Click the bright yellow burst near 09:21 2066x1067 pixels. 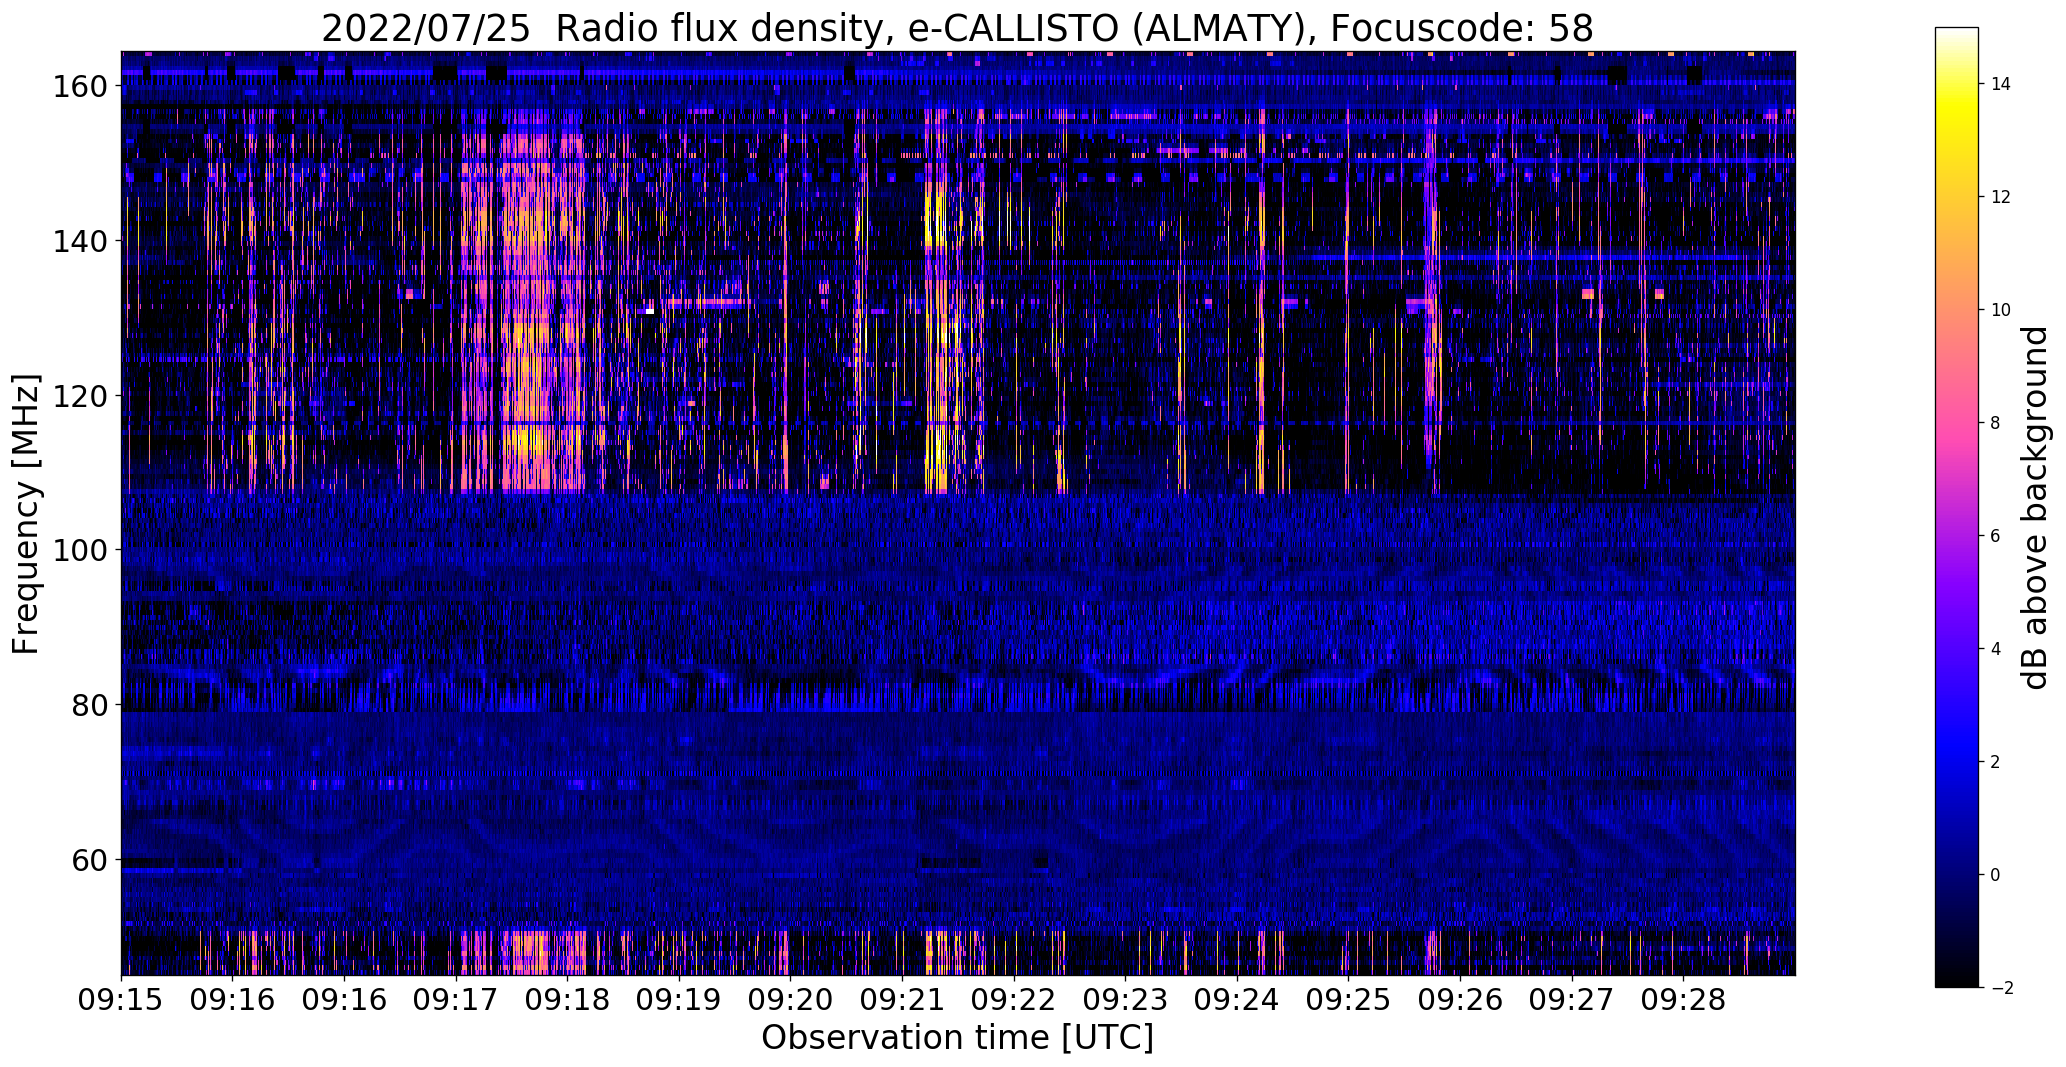pyautogui.click(x=937, y=300)
